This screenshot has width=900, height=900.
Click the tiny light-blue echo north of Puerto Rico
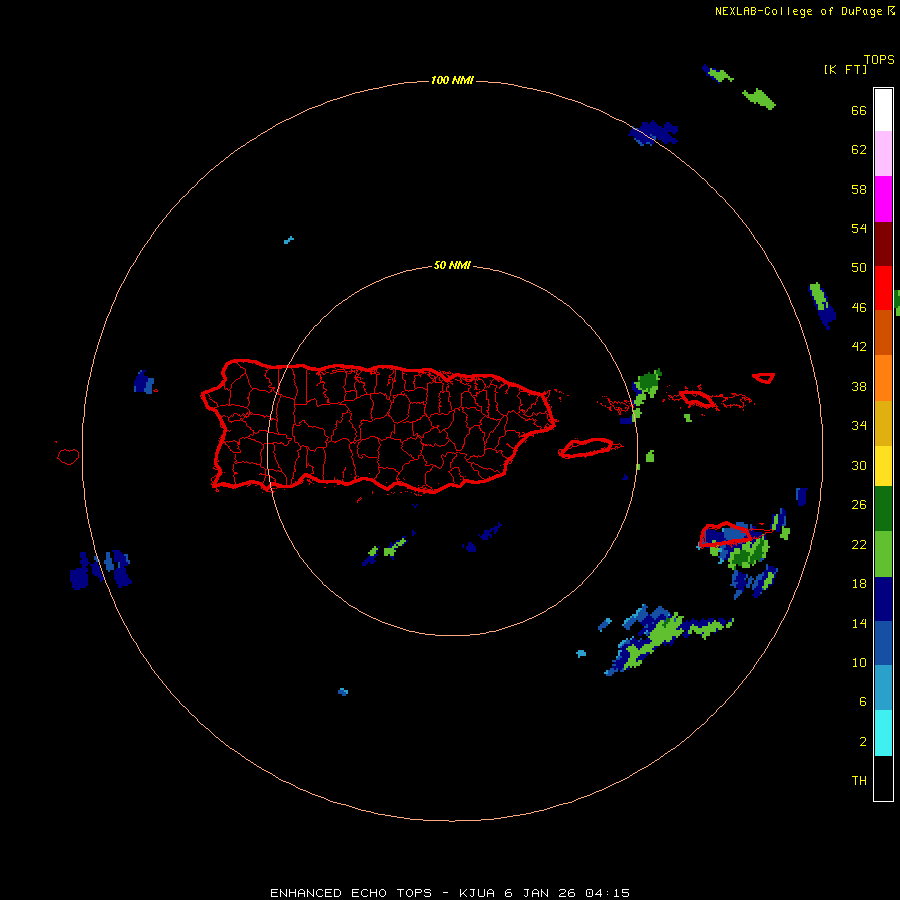pos(289,240)
